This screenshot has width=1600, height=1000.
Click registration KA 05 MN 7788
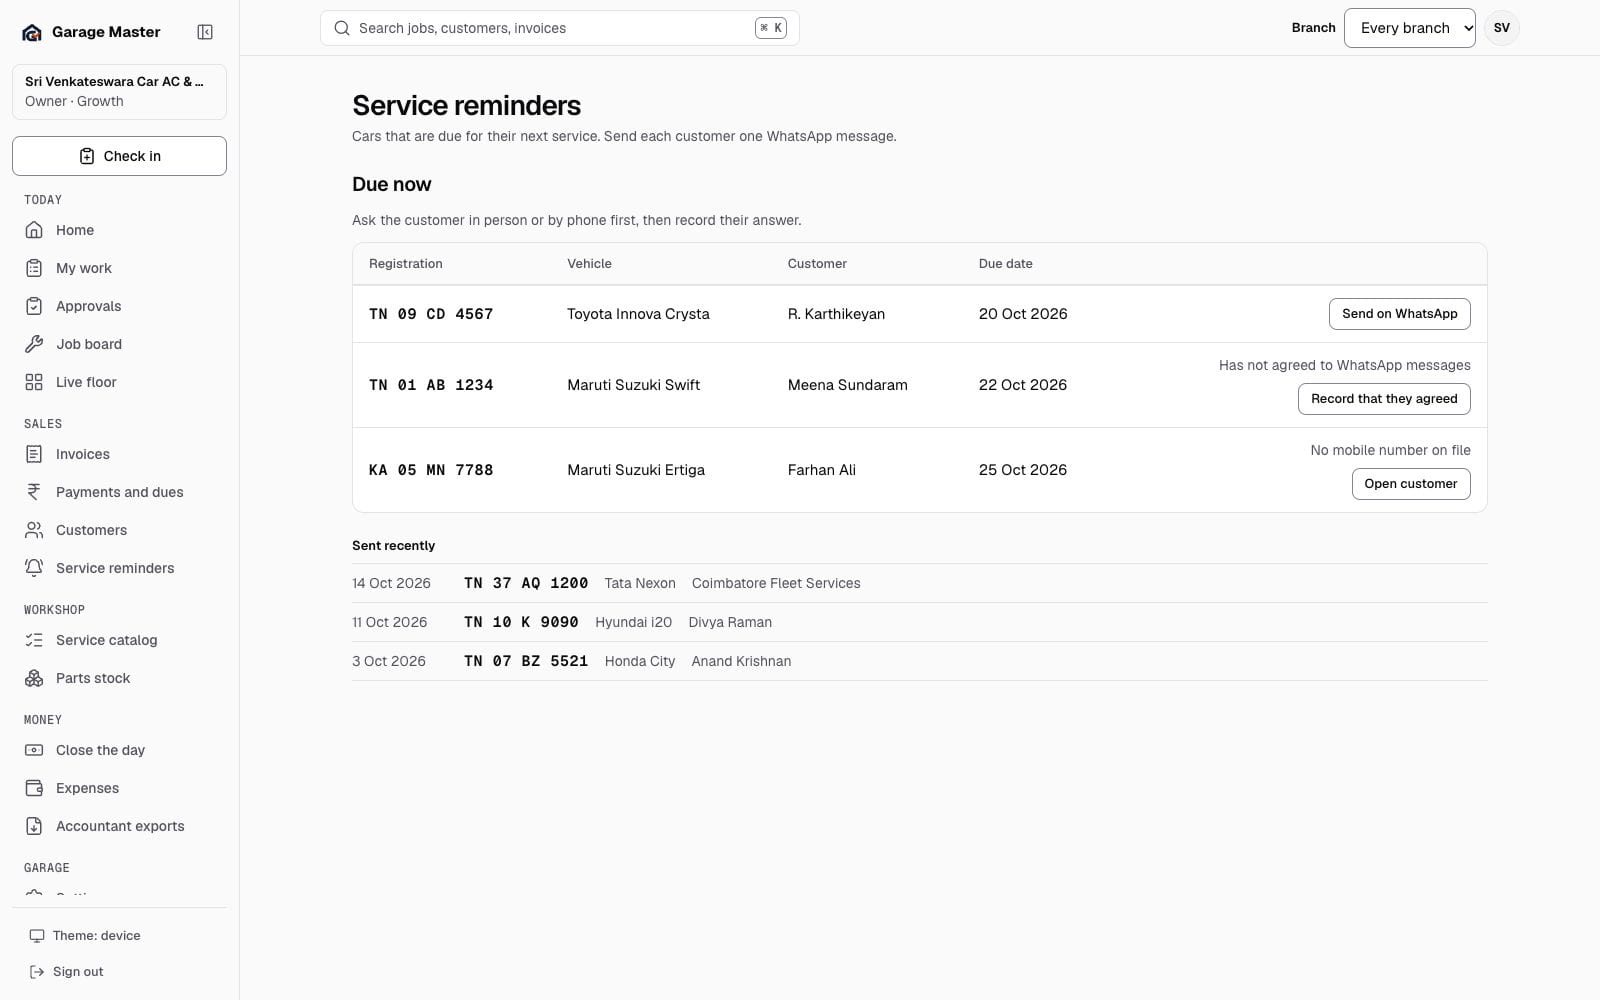click(x=431, y=470)
